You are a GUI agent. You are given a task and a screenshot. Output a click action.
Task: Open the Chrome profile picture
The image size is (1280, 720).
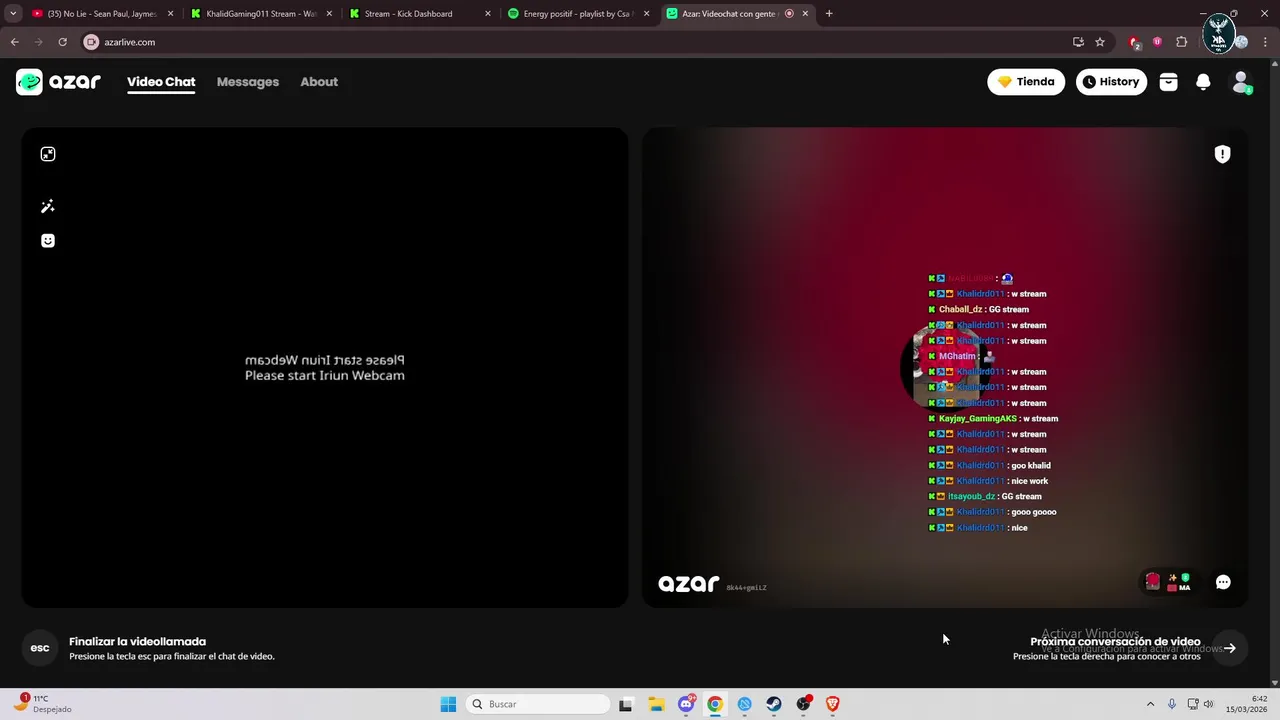coord(1241,42)
